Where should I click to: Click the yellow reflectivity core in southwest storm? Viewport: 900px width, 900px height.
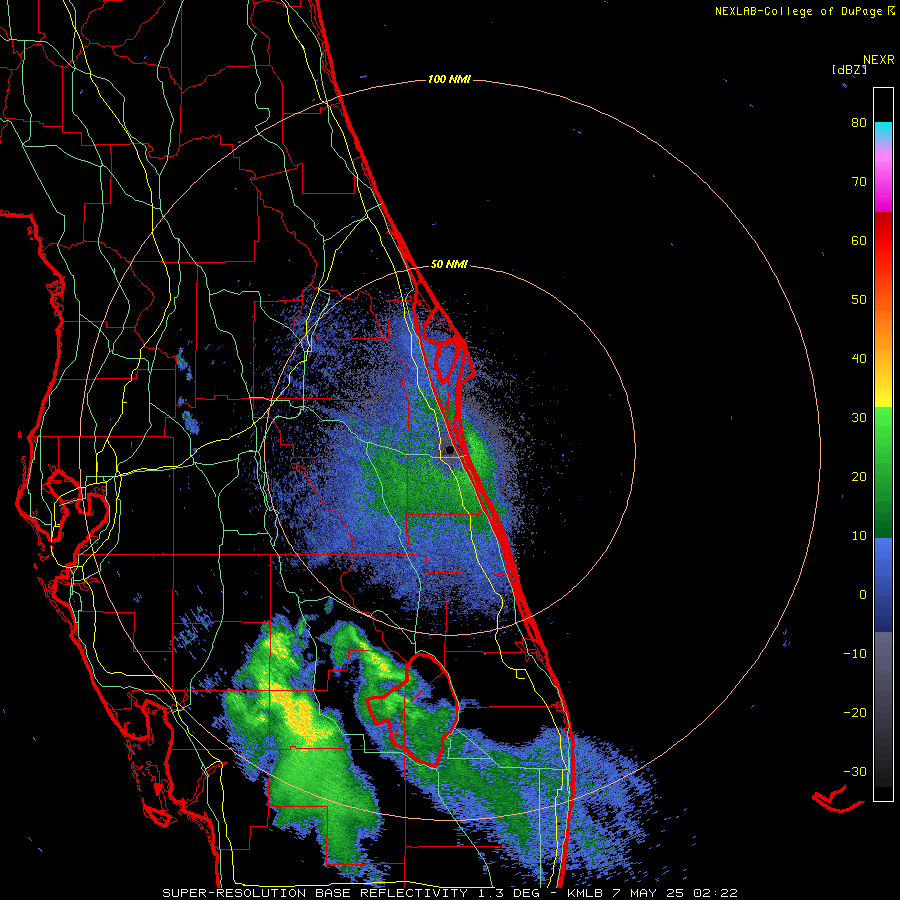298,715
